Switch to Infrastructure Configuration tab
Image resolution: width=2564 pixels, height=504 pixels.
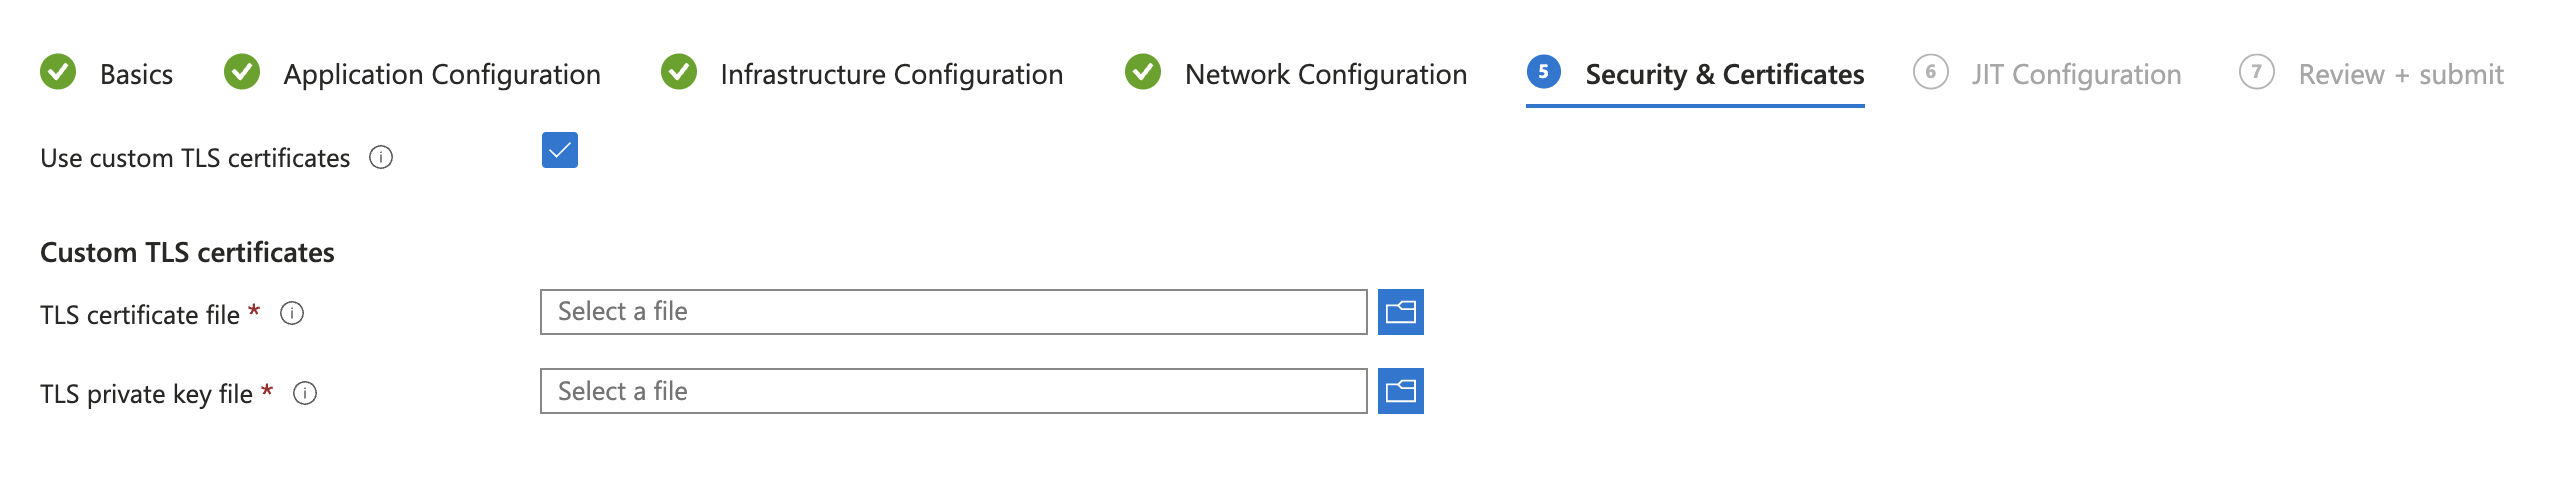pyautogui.click(x=891, y=74)
